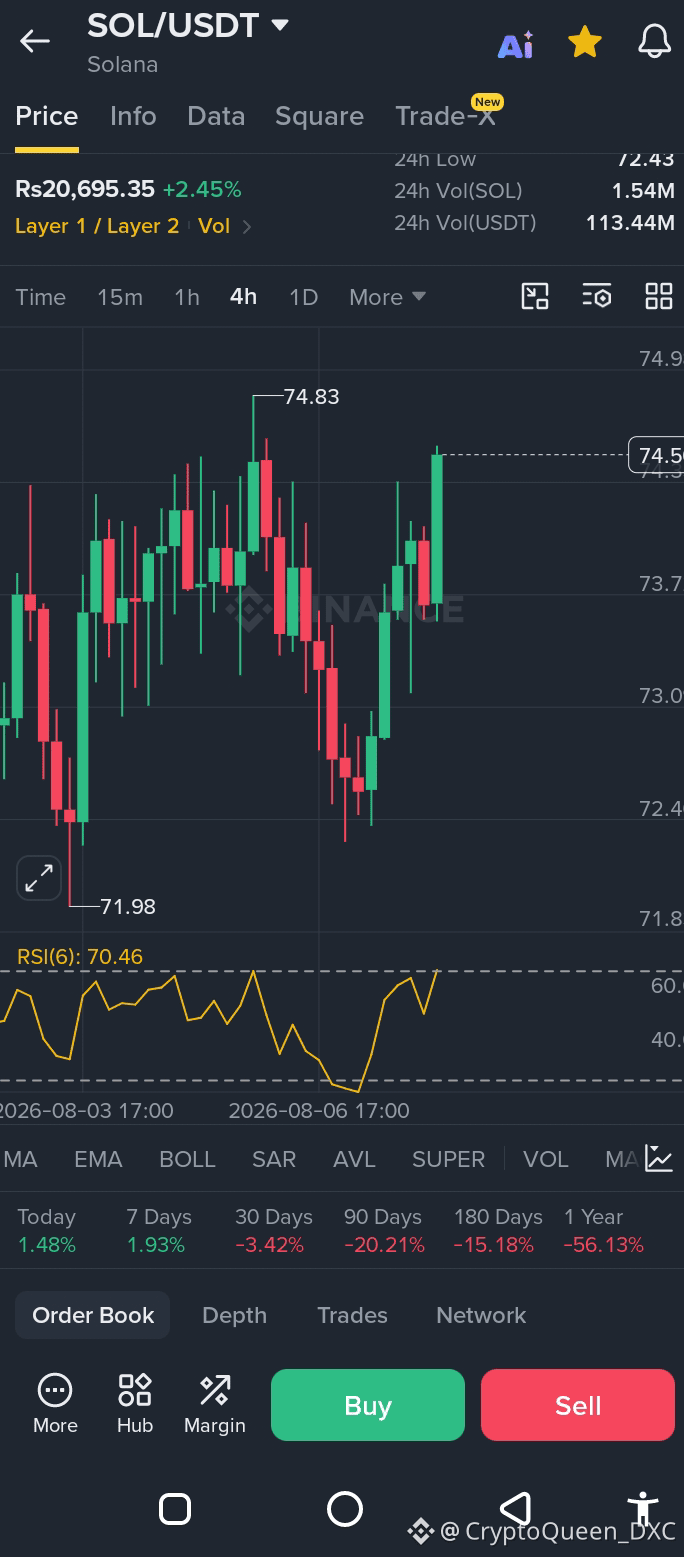Switch to the Price tab
Viewport: 684px width, 1557px height.
[x=47, y=116]
